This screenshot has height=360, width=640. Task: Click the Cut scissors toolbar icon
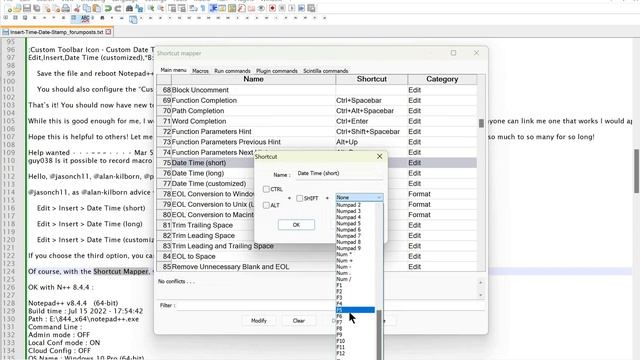pyautogui.click(x=76, y=8)
